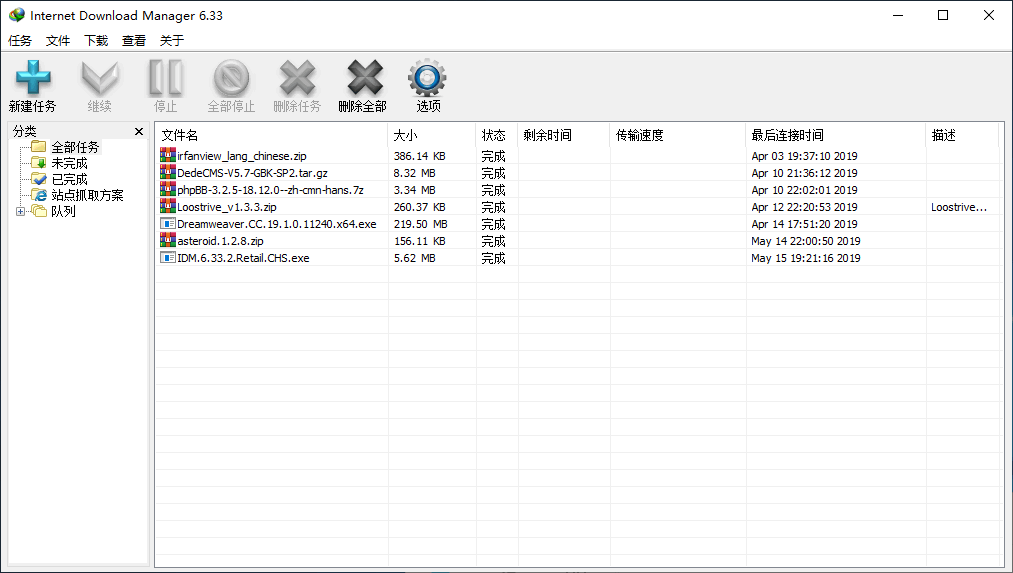Image resolution: width=1013 pixels, height=573 pixels.
Task: Click the 已完成 checkmark folder icon
Action: [x=39, y=179]
